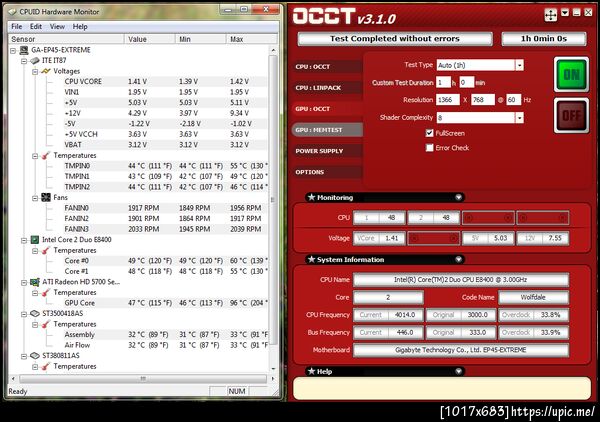This screenshot has height=422, width=600.
Task: Click the ST3500418AS hard drive icon
Action: point(35,313)
